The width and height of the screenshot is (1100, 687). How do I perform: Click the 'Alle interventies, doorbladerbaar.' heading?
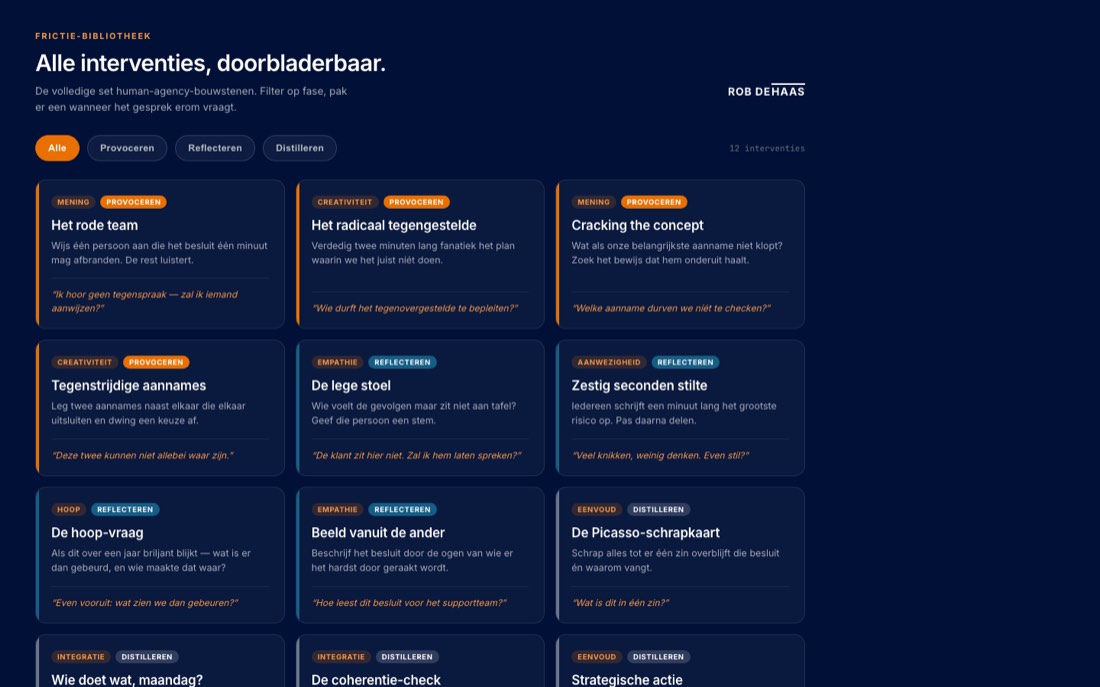point(210,63)
